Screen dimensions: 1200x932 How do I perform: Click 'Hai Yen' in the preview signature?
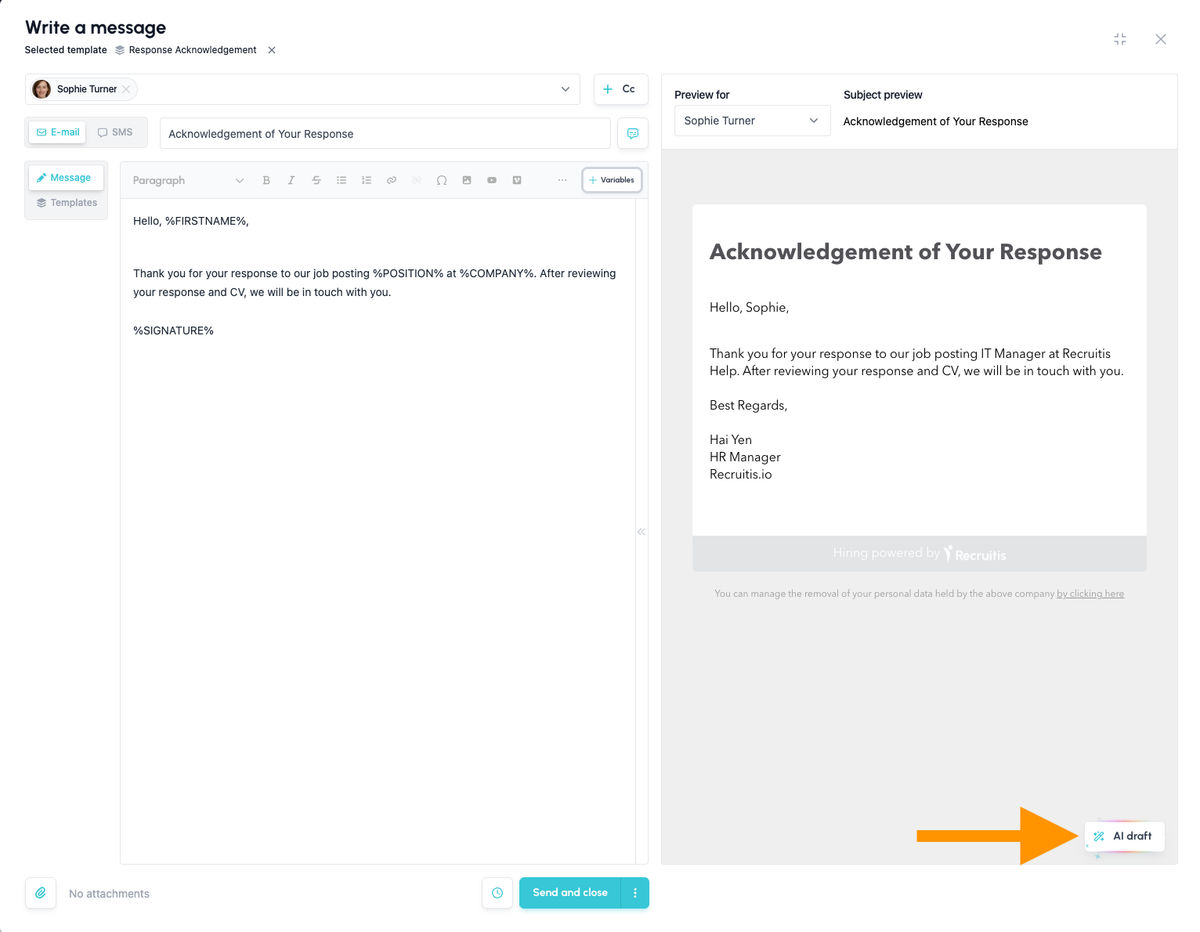coord(730,440)
